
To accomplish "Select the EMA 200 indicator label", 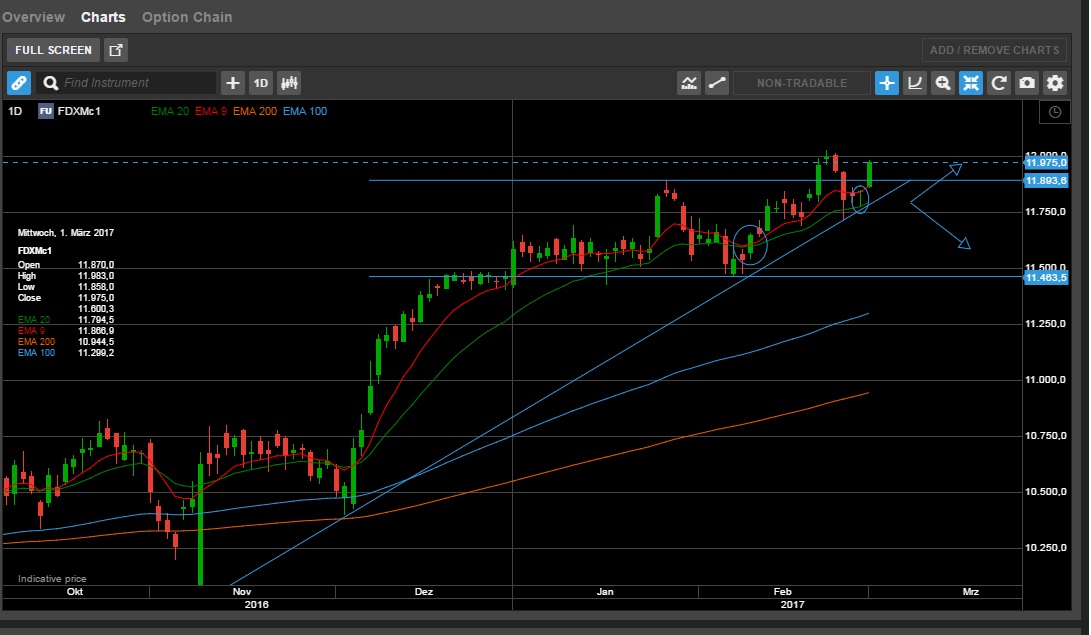I will click(255, 111).
